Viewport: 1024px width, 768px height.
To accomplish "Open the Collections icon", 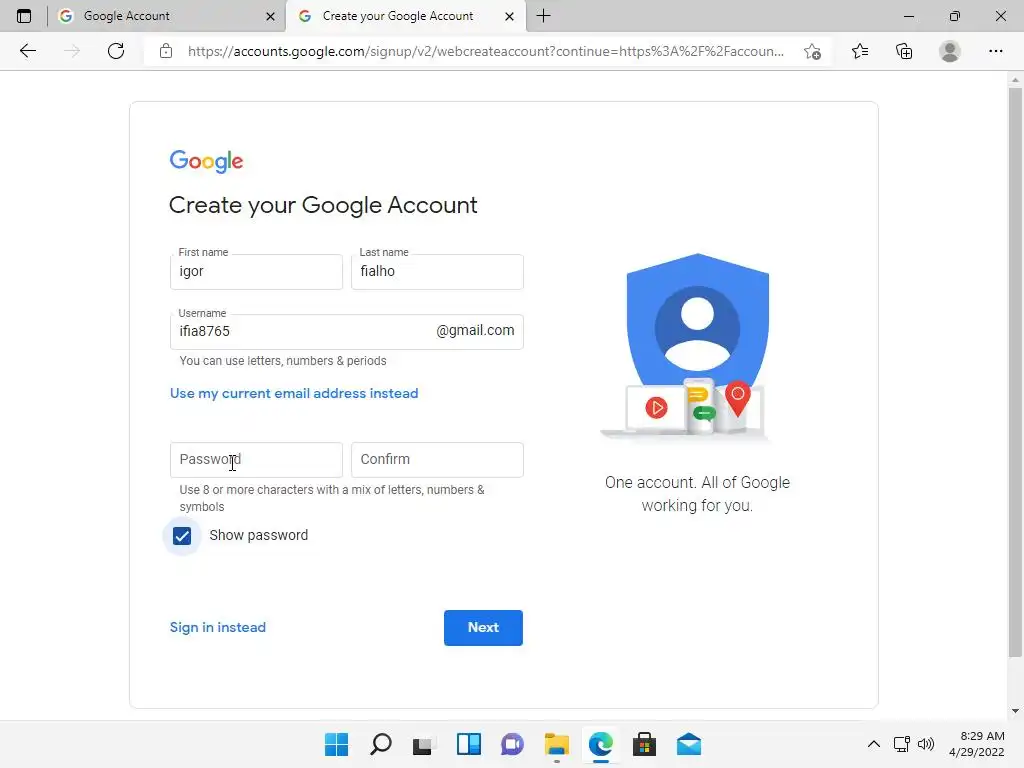I will pyautogui.click(x=904, y=51).
